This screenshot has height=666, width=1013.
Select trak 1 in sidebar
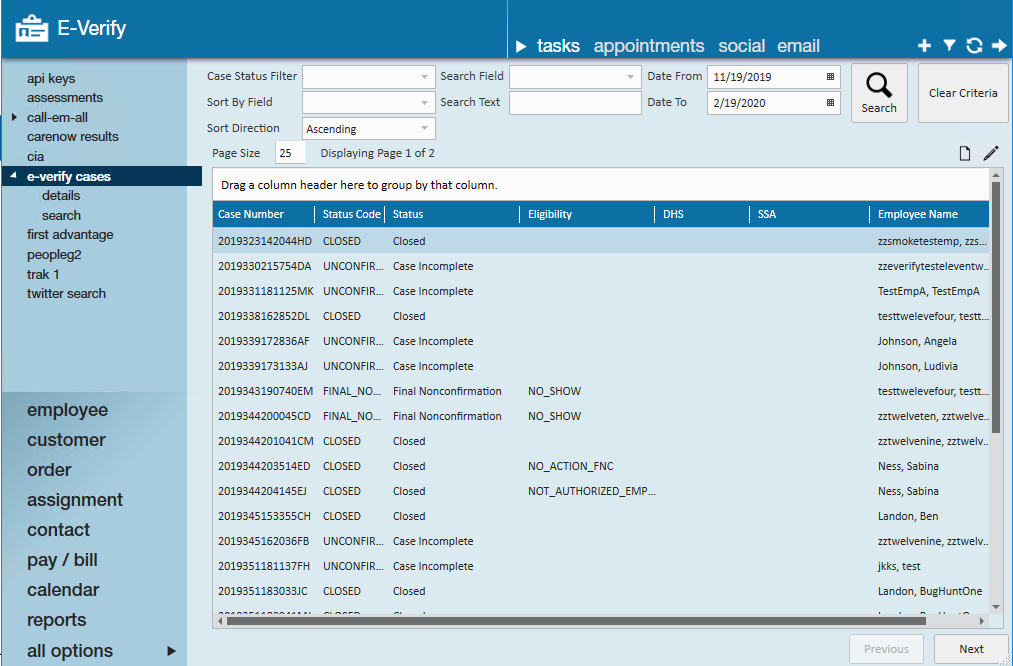pyautogui.click(x=43, y=274)
